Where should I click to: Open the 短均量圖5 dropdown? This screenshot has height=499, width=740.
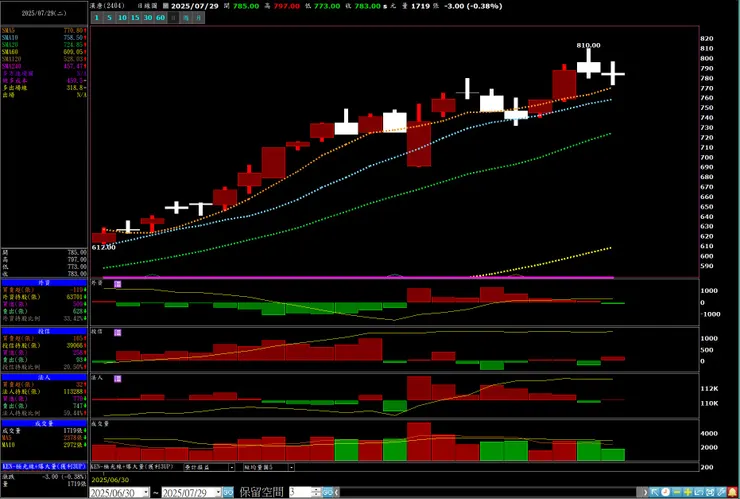click(291, 467)
